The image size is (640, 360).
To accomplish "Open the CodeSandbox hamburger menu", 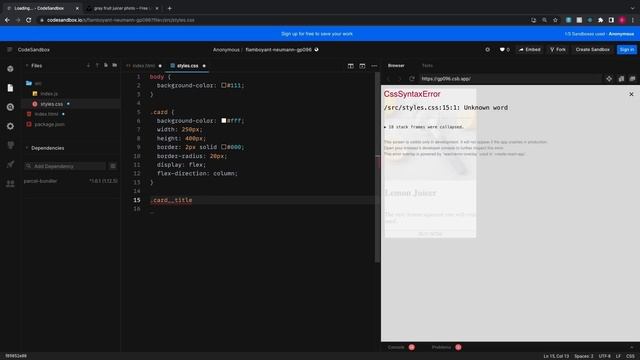I will tap(9, 49).
